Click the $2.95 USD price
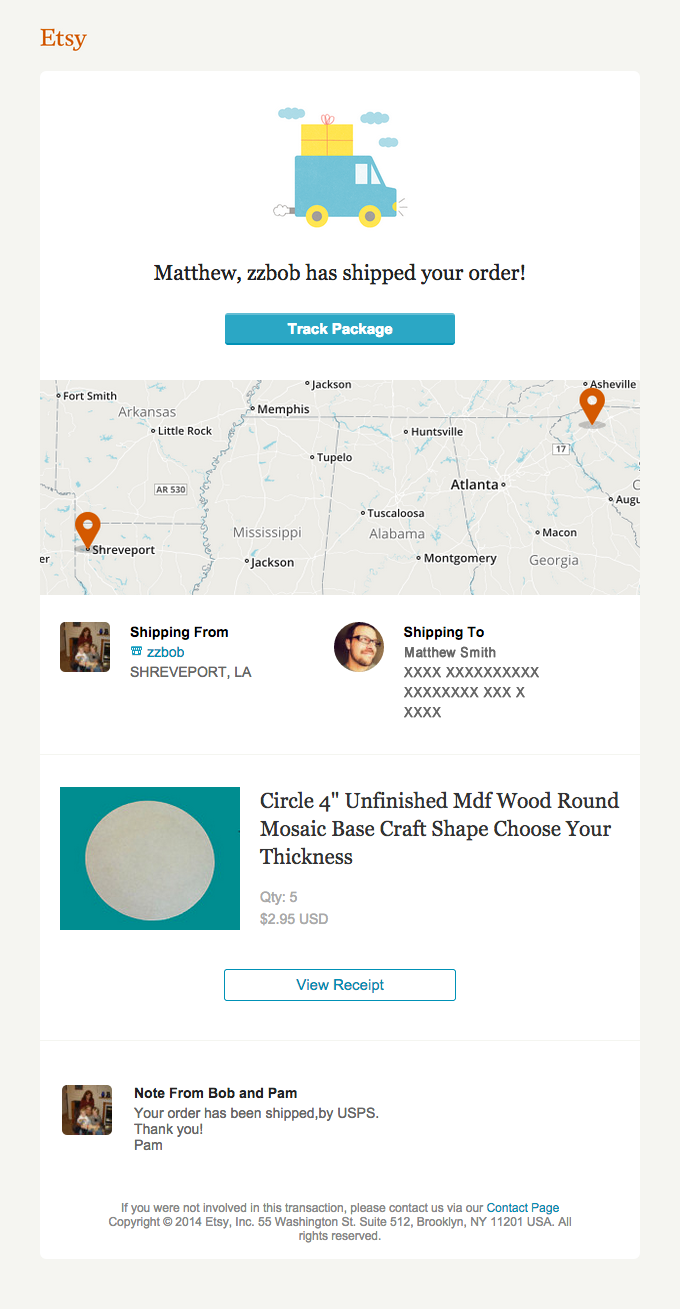The width and height of the screenshot is (680, 1309). coord(294,919)
